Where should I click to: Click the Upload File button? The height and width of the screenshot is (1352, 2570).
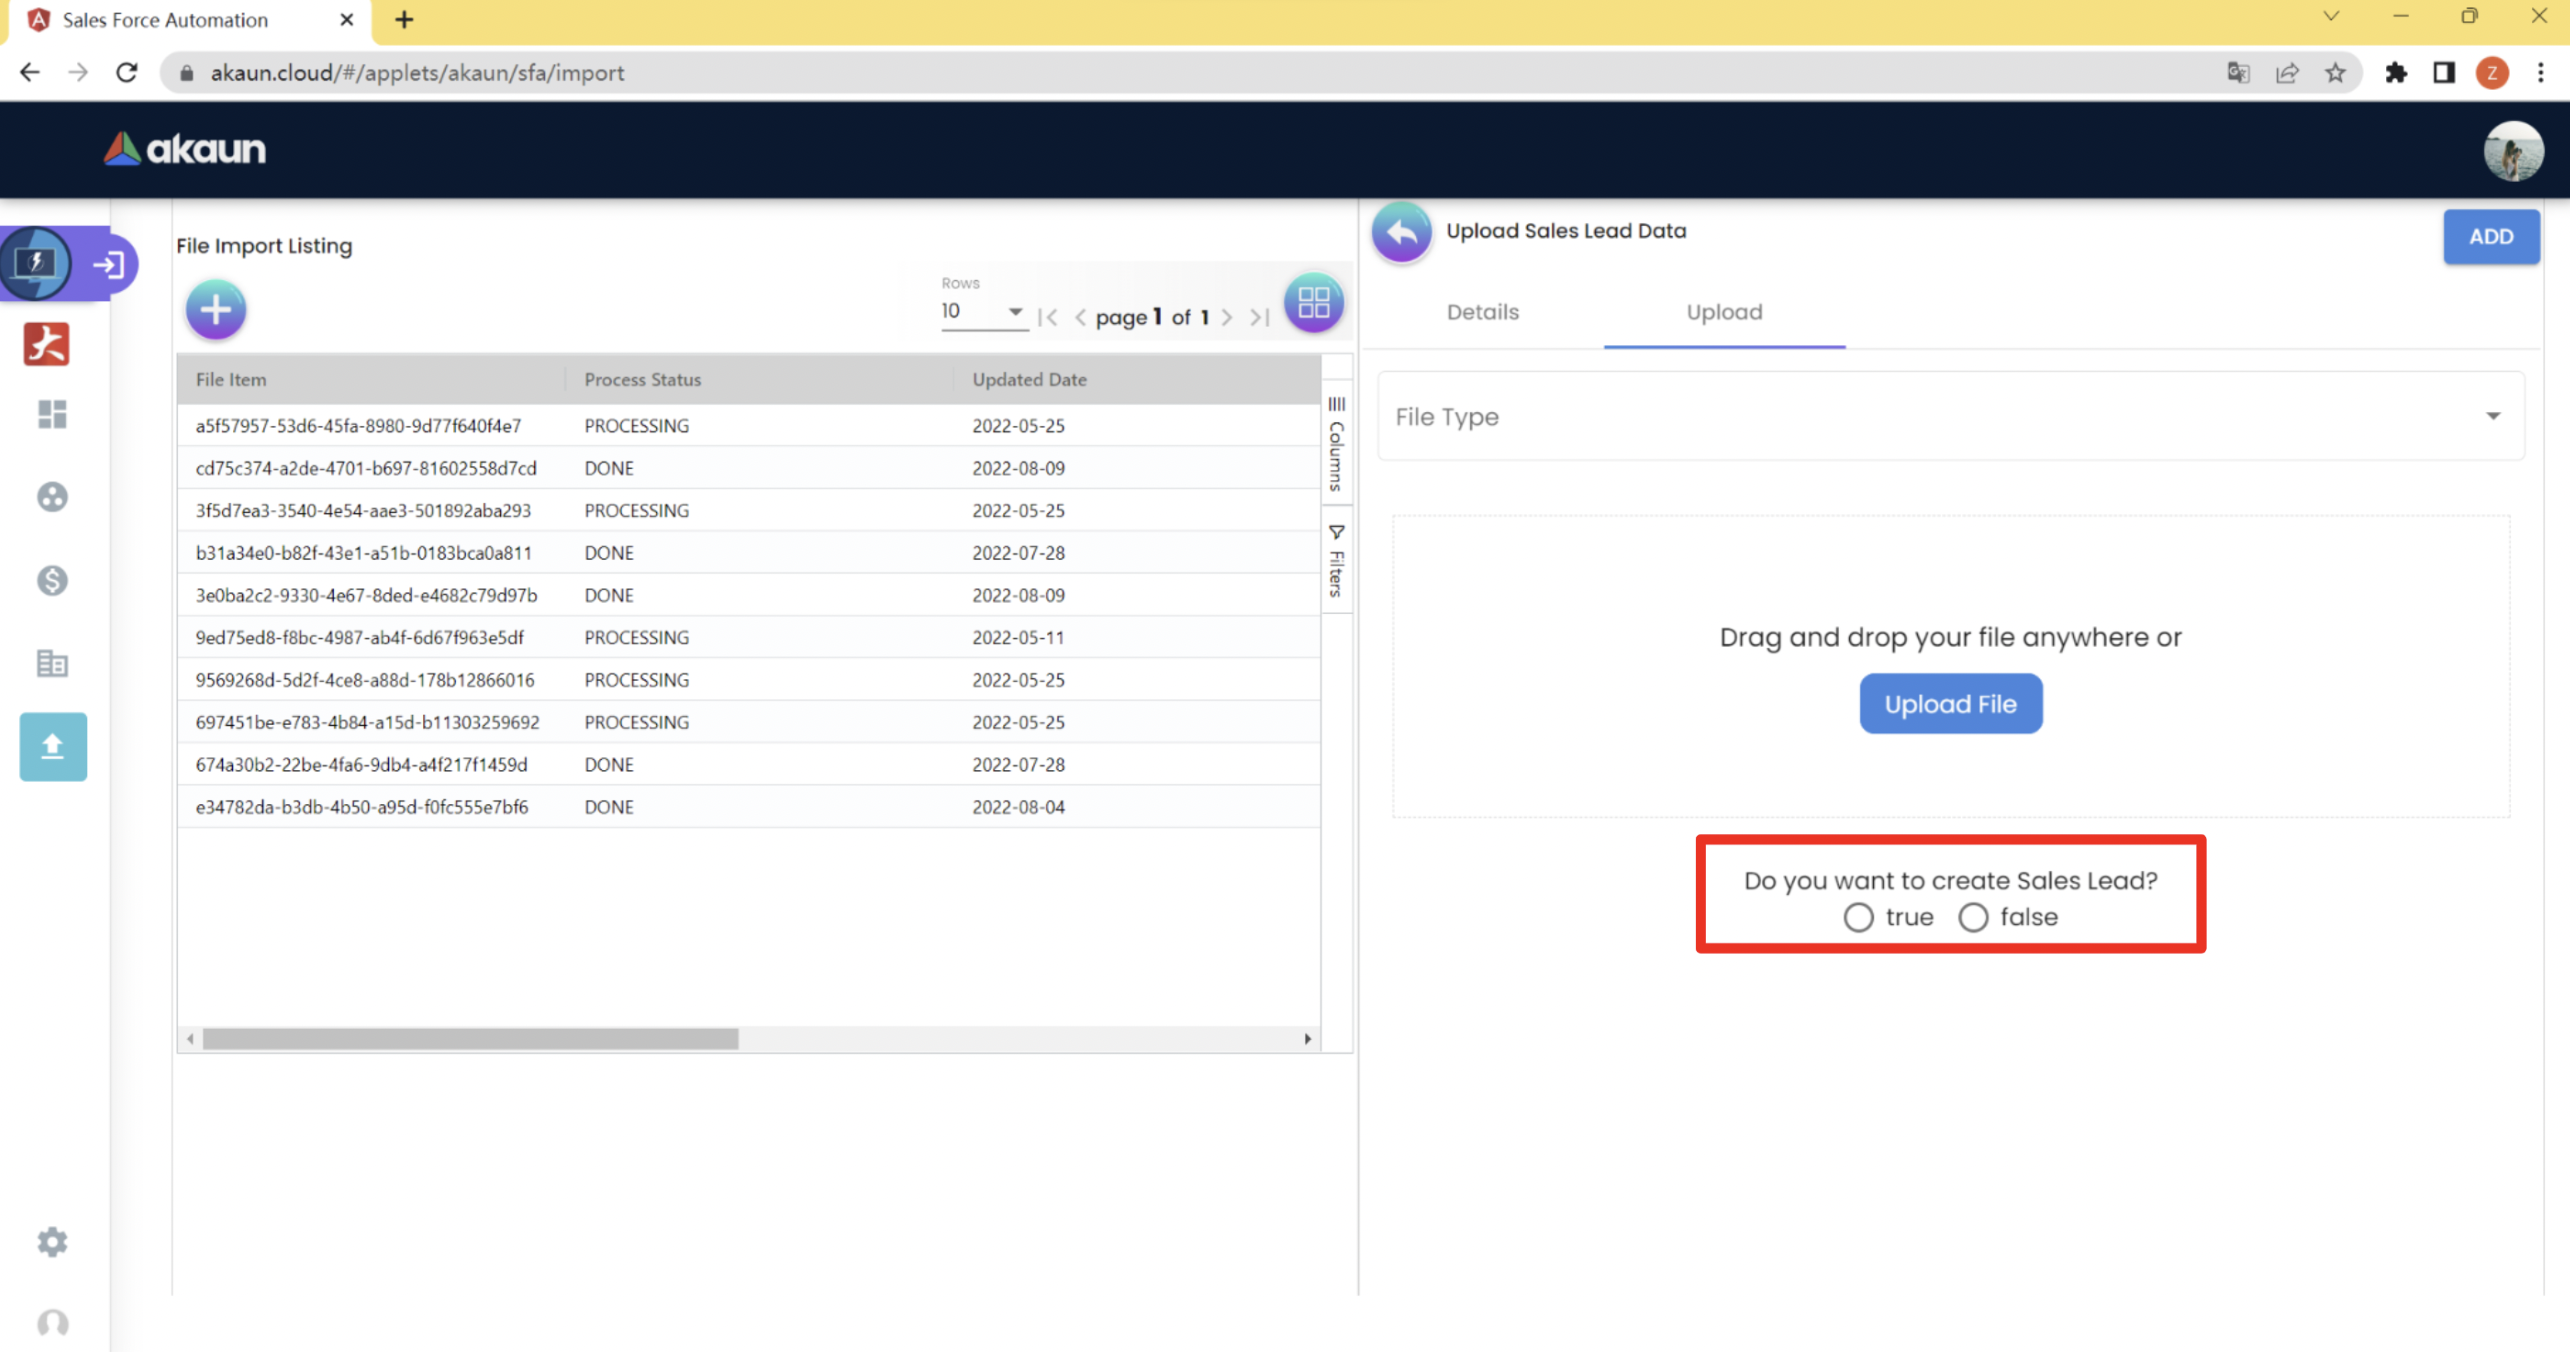click(x=1949, y=703)
